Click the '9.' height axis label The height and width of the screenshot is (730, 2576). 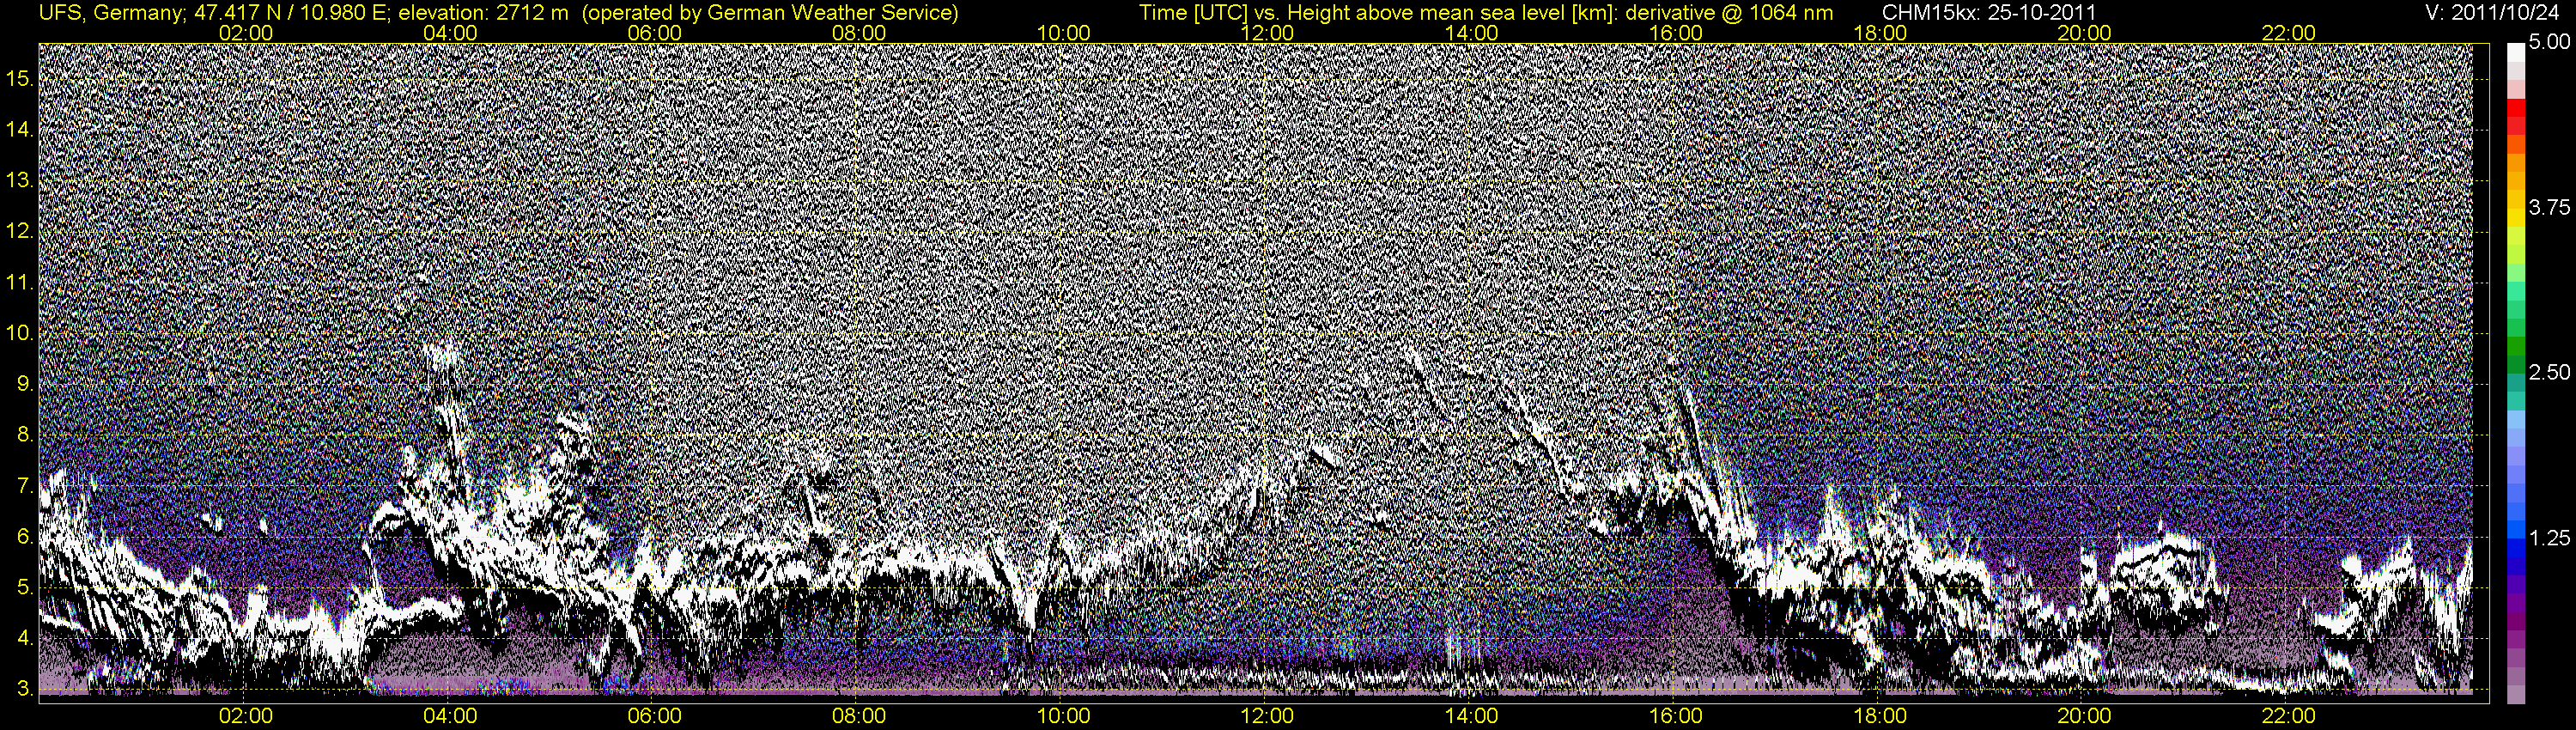25,384
